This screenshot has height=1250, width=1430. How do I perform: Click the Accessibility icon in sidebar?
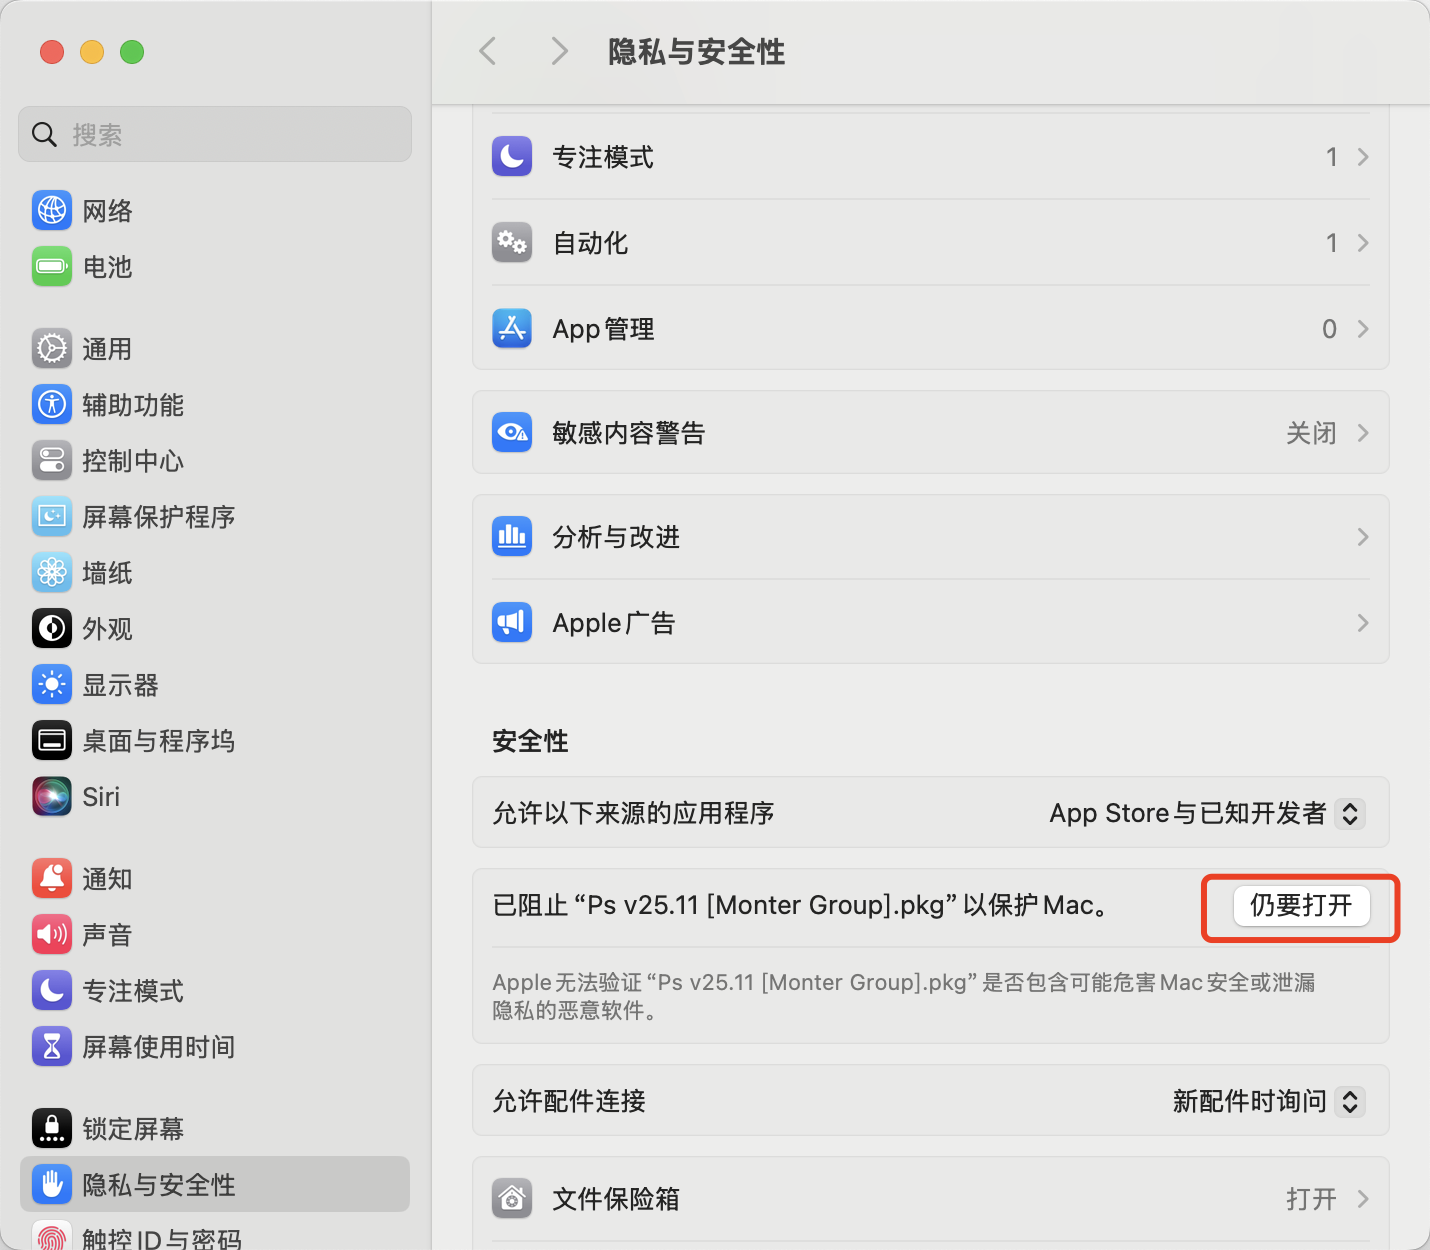[x=52, y=405]
